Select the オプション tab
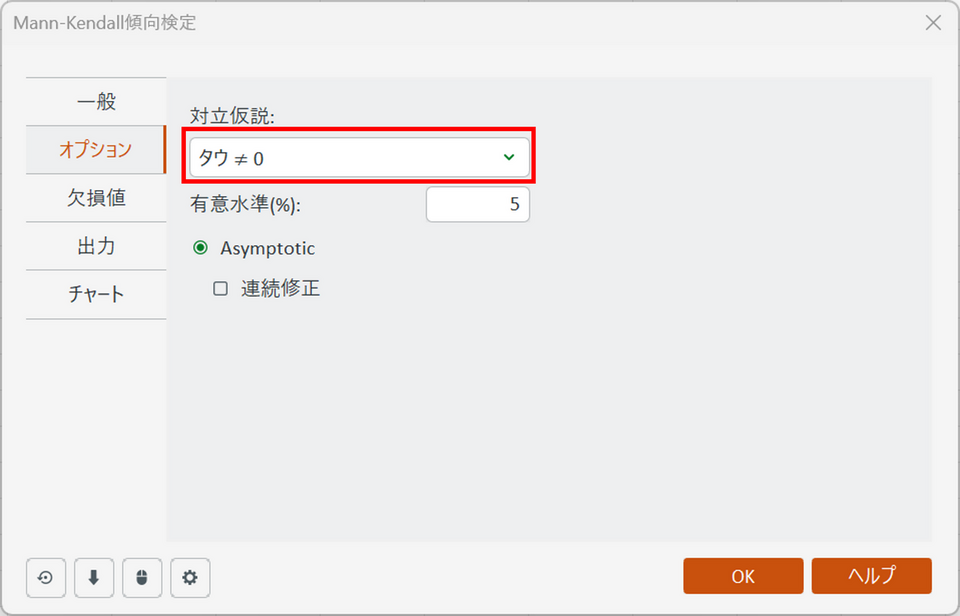 (96, 149)
